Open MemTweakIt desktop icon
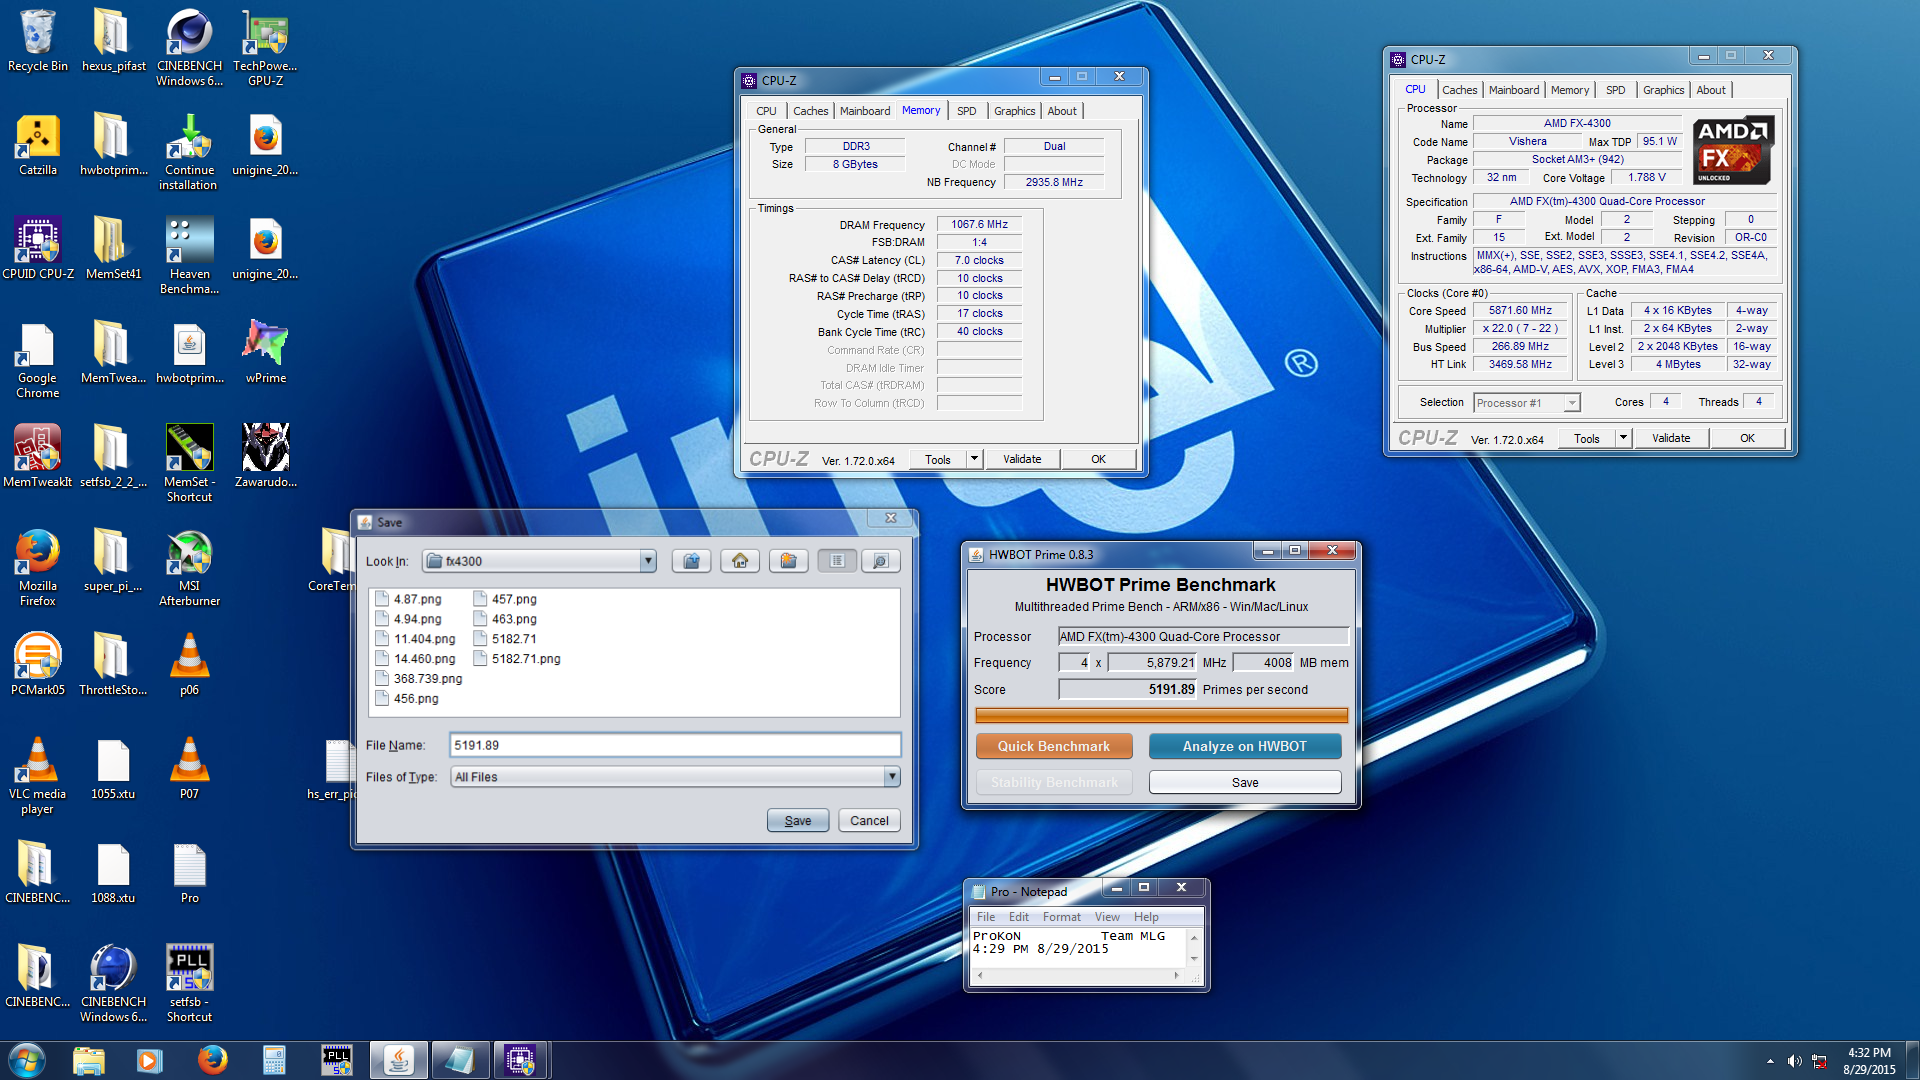 [x=38, y=457]
